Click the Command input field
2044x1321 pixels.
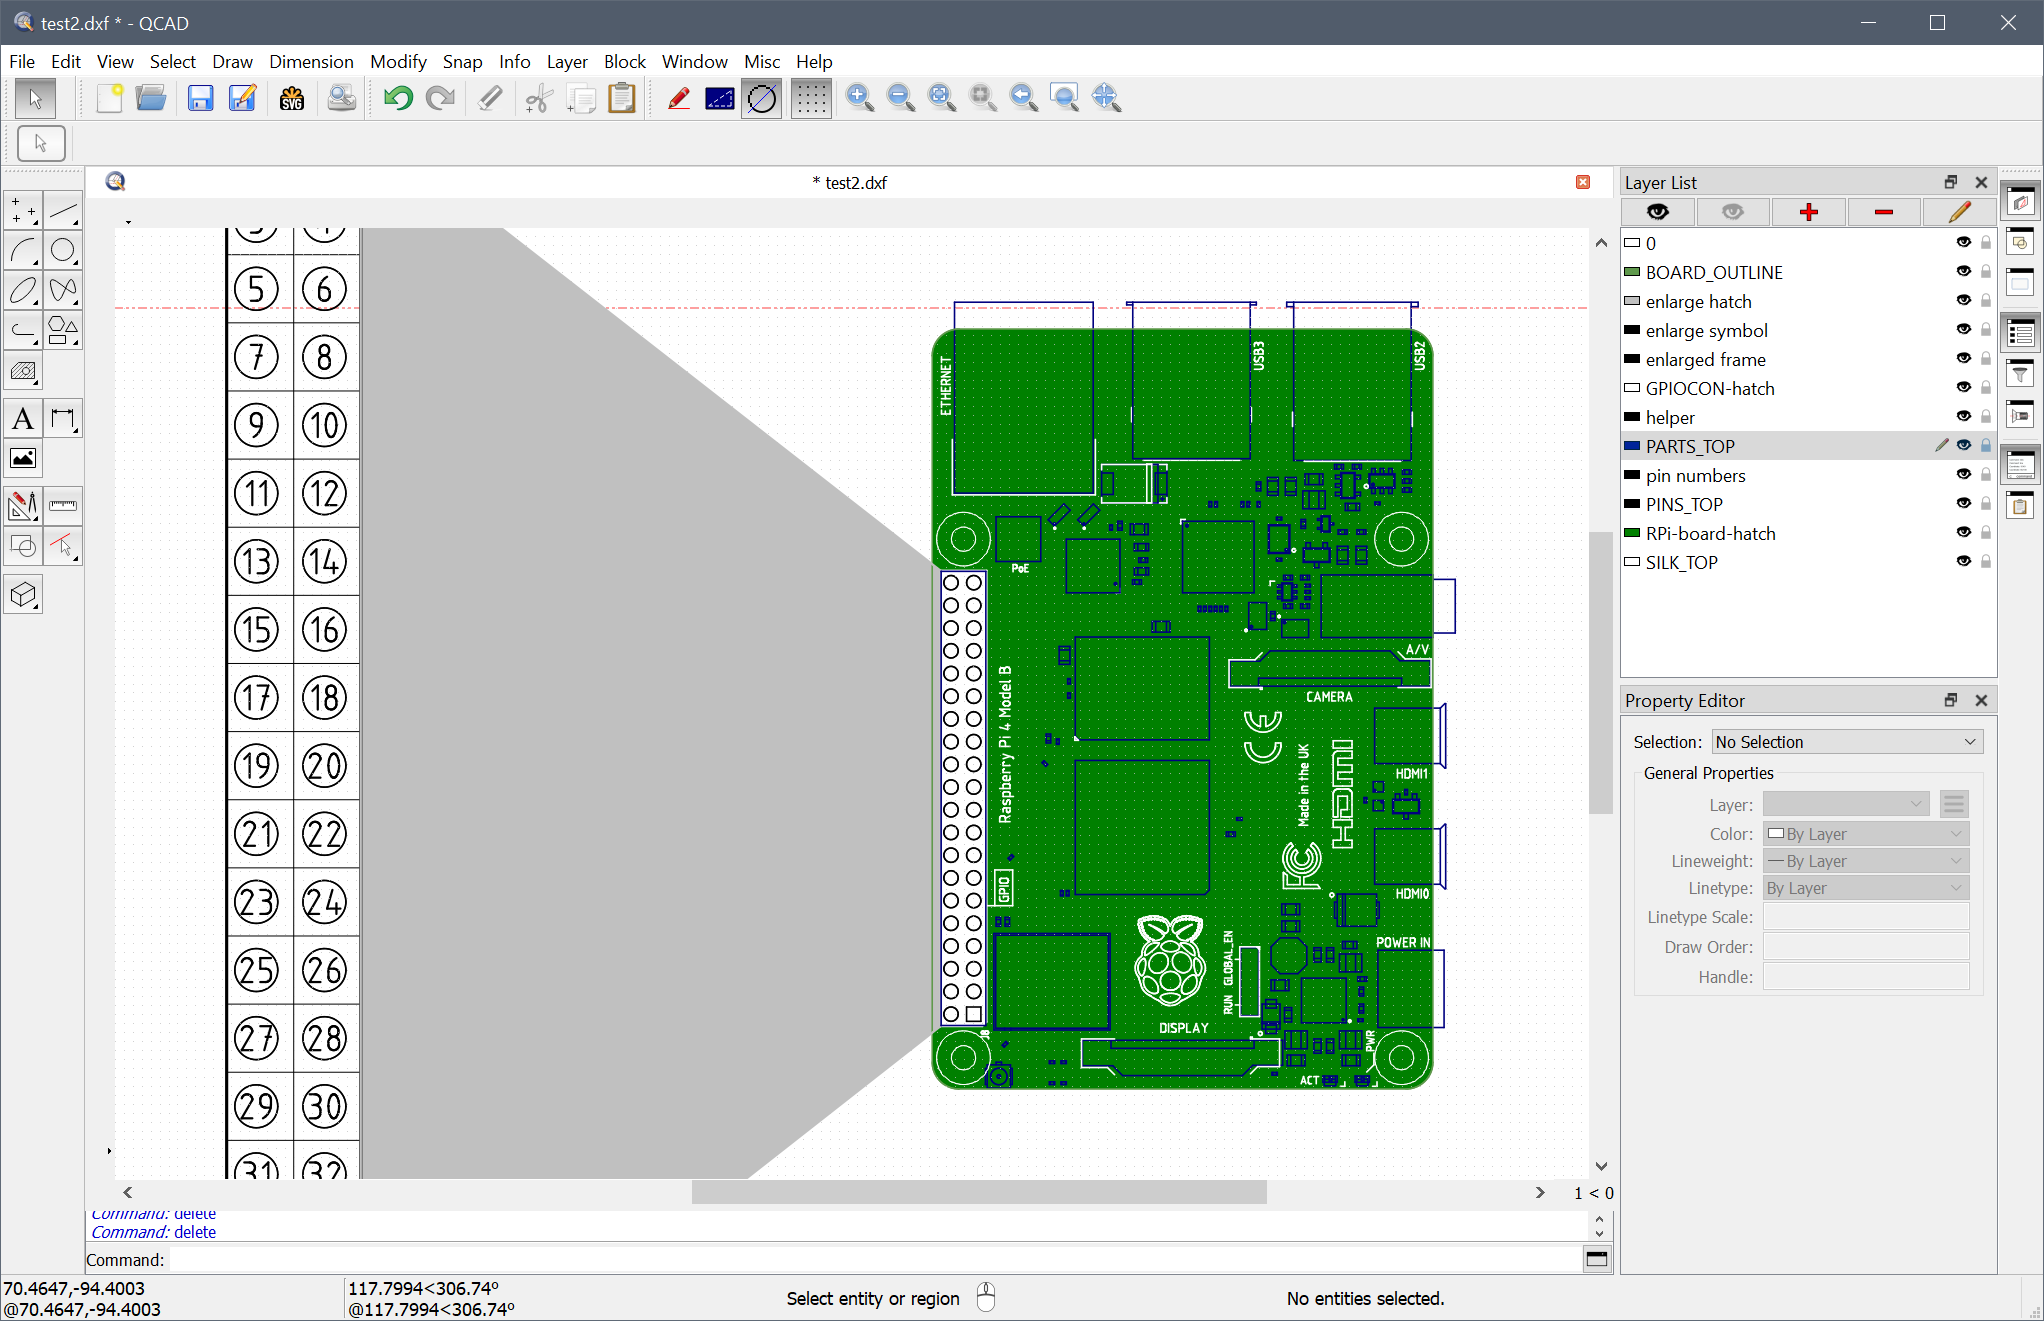[870, 1260]
